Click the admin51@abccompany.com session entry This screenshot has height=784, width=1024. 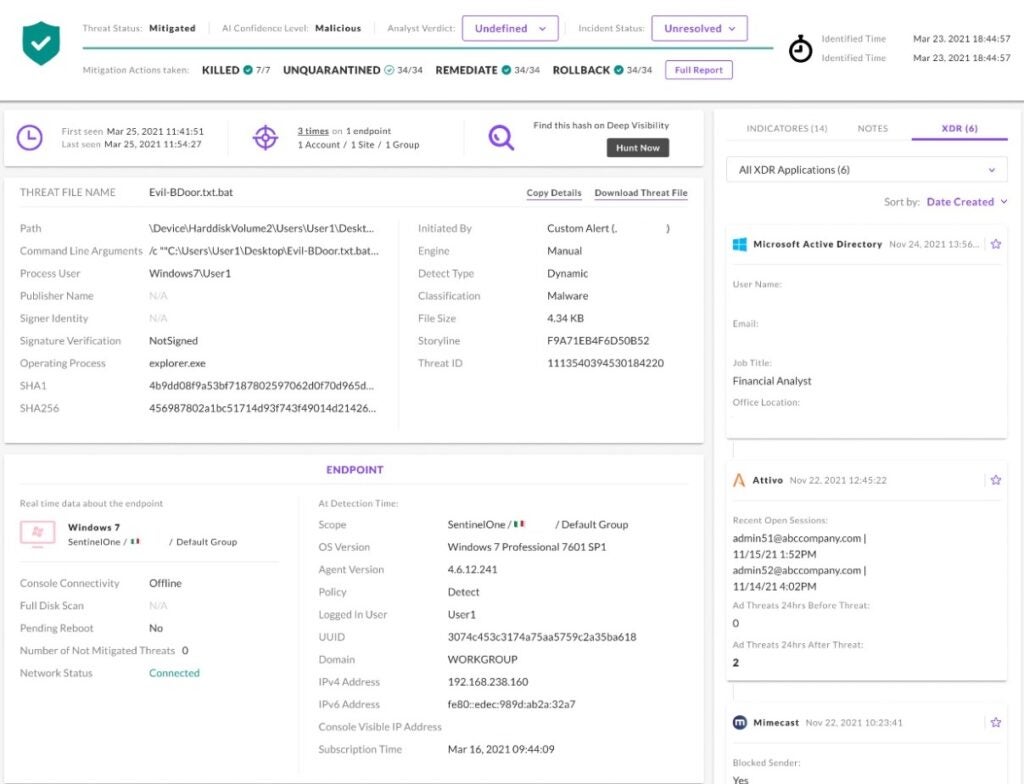[799, 538]
